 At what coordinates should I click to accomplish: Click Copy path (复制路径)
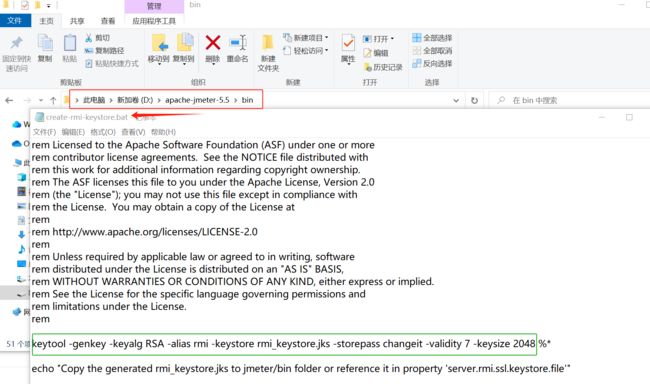click(104, 51)
